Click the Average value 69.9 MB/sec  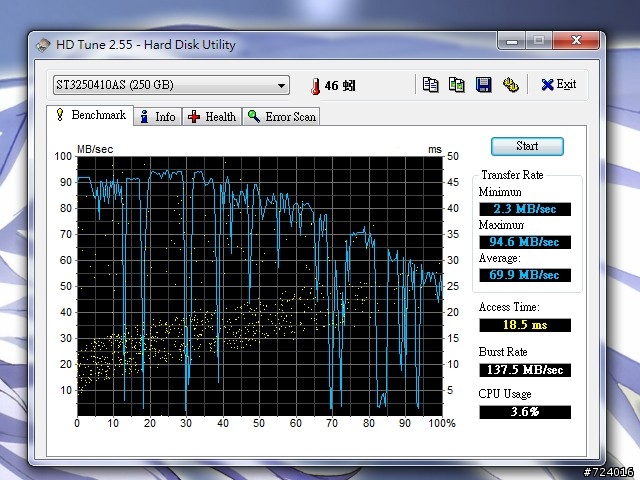(525, 275)
